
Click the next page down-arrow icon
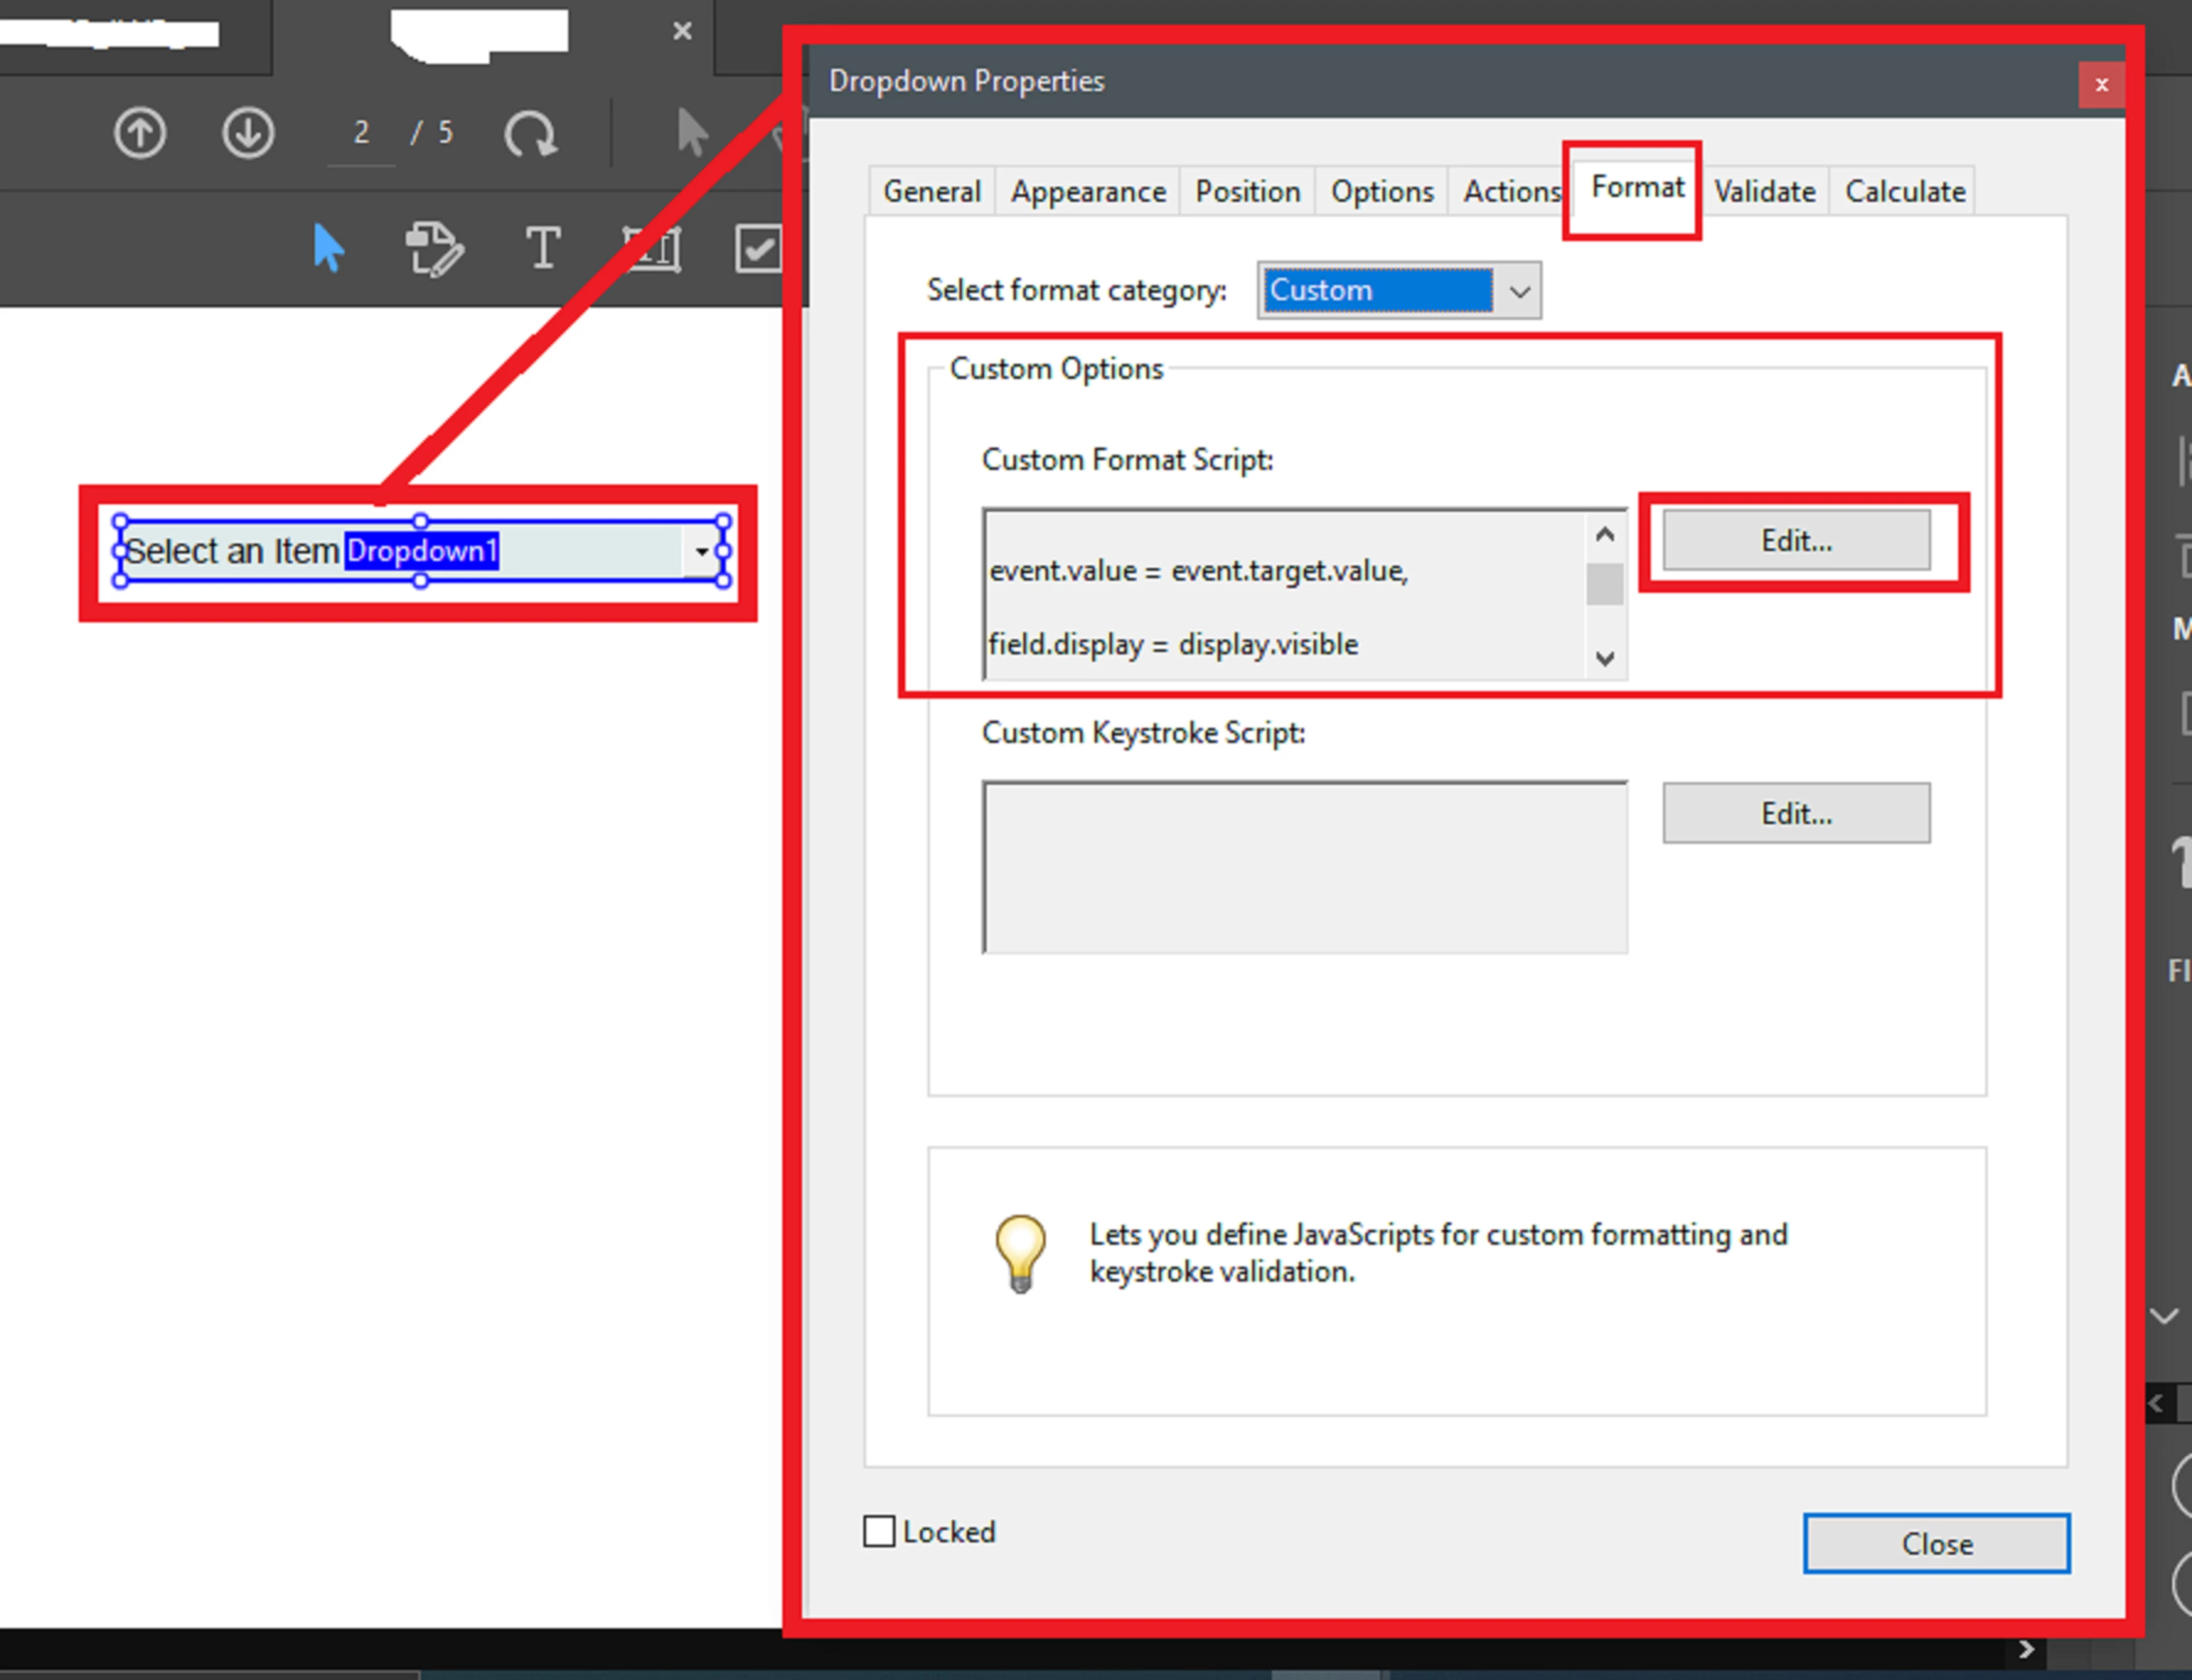tap(247, 133)
